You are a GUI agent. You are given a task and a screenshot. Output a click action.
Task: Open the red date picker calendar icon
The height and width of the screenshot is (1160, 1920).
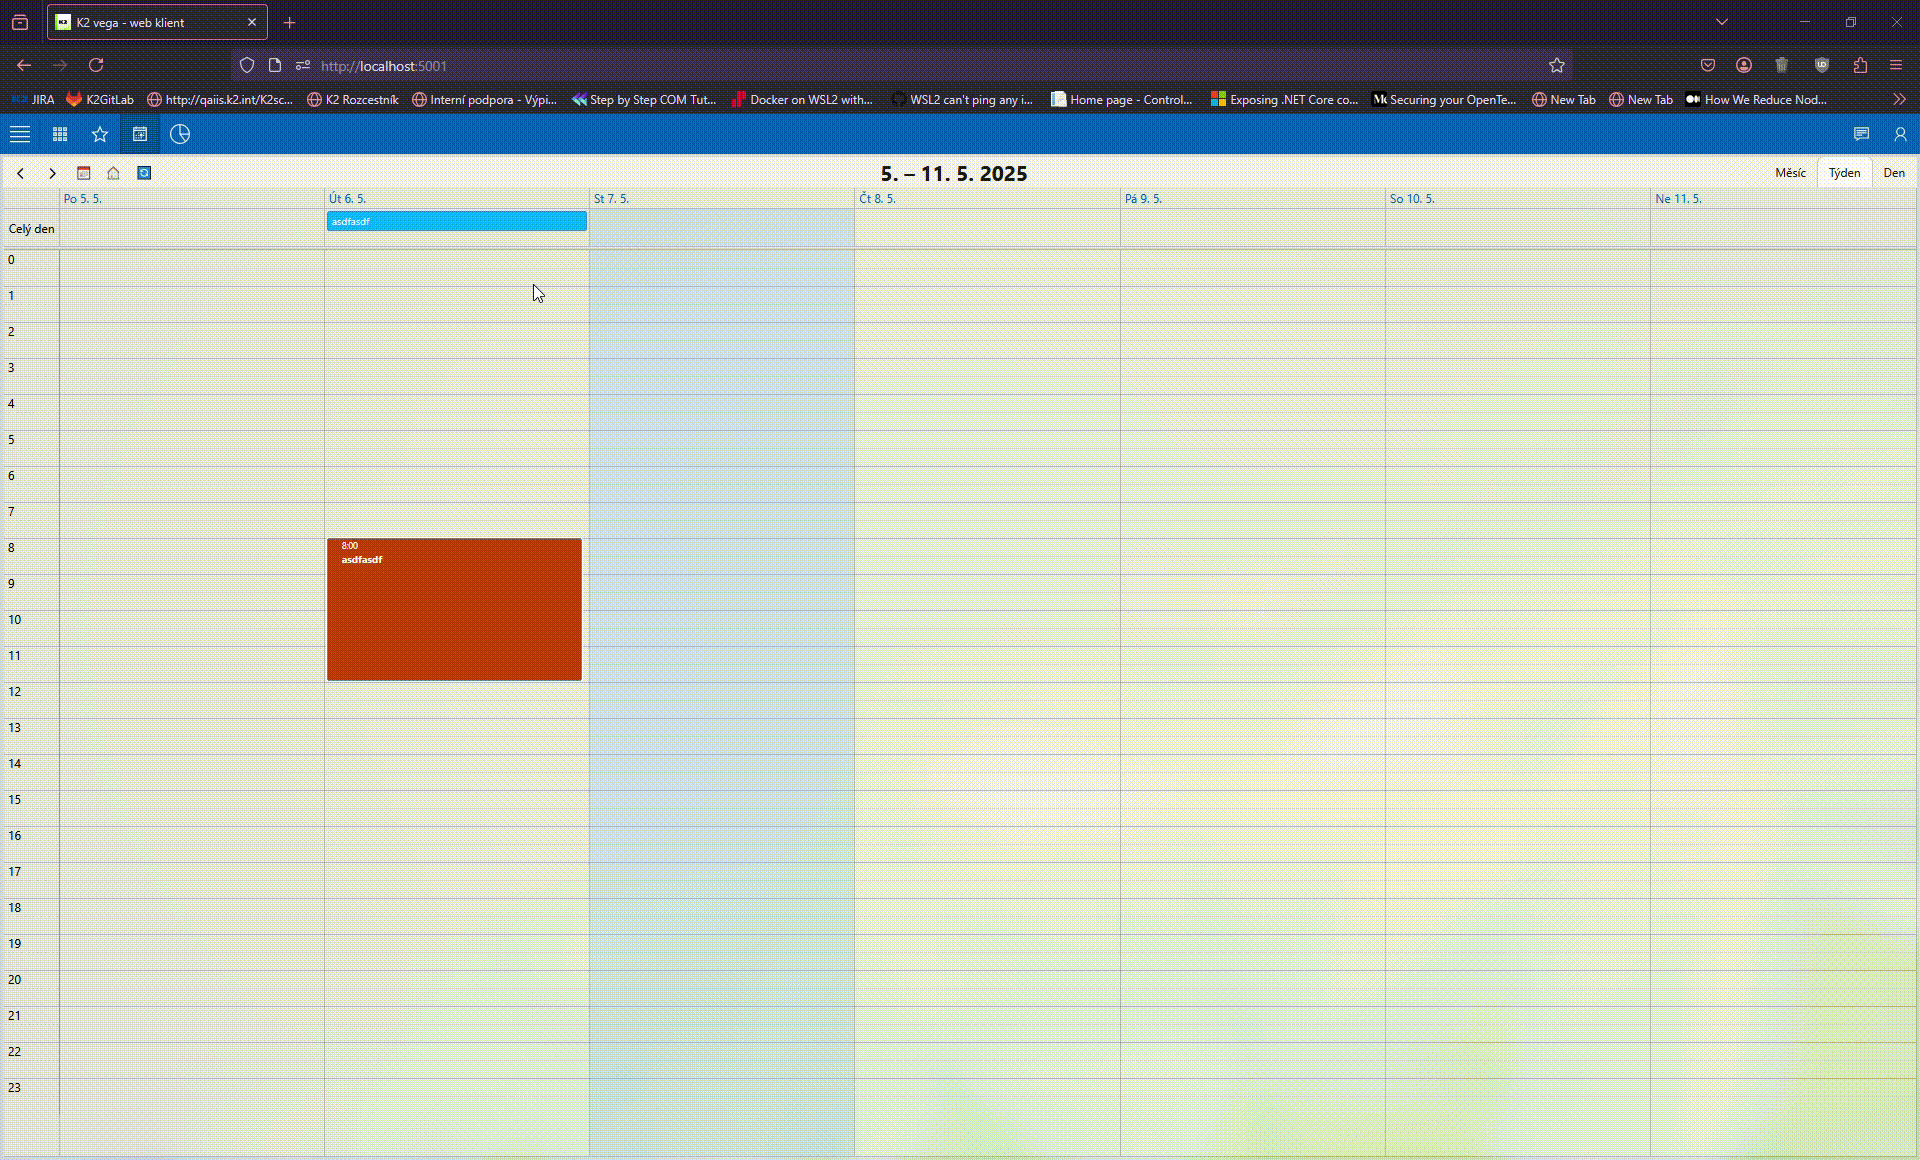click(84, 173)
